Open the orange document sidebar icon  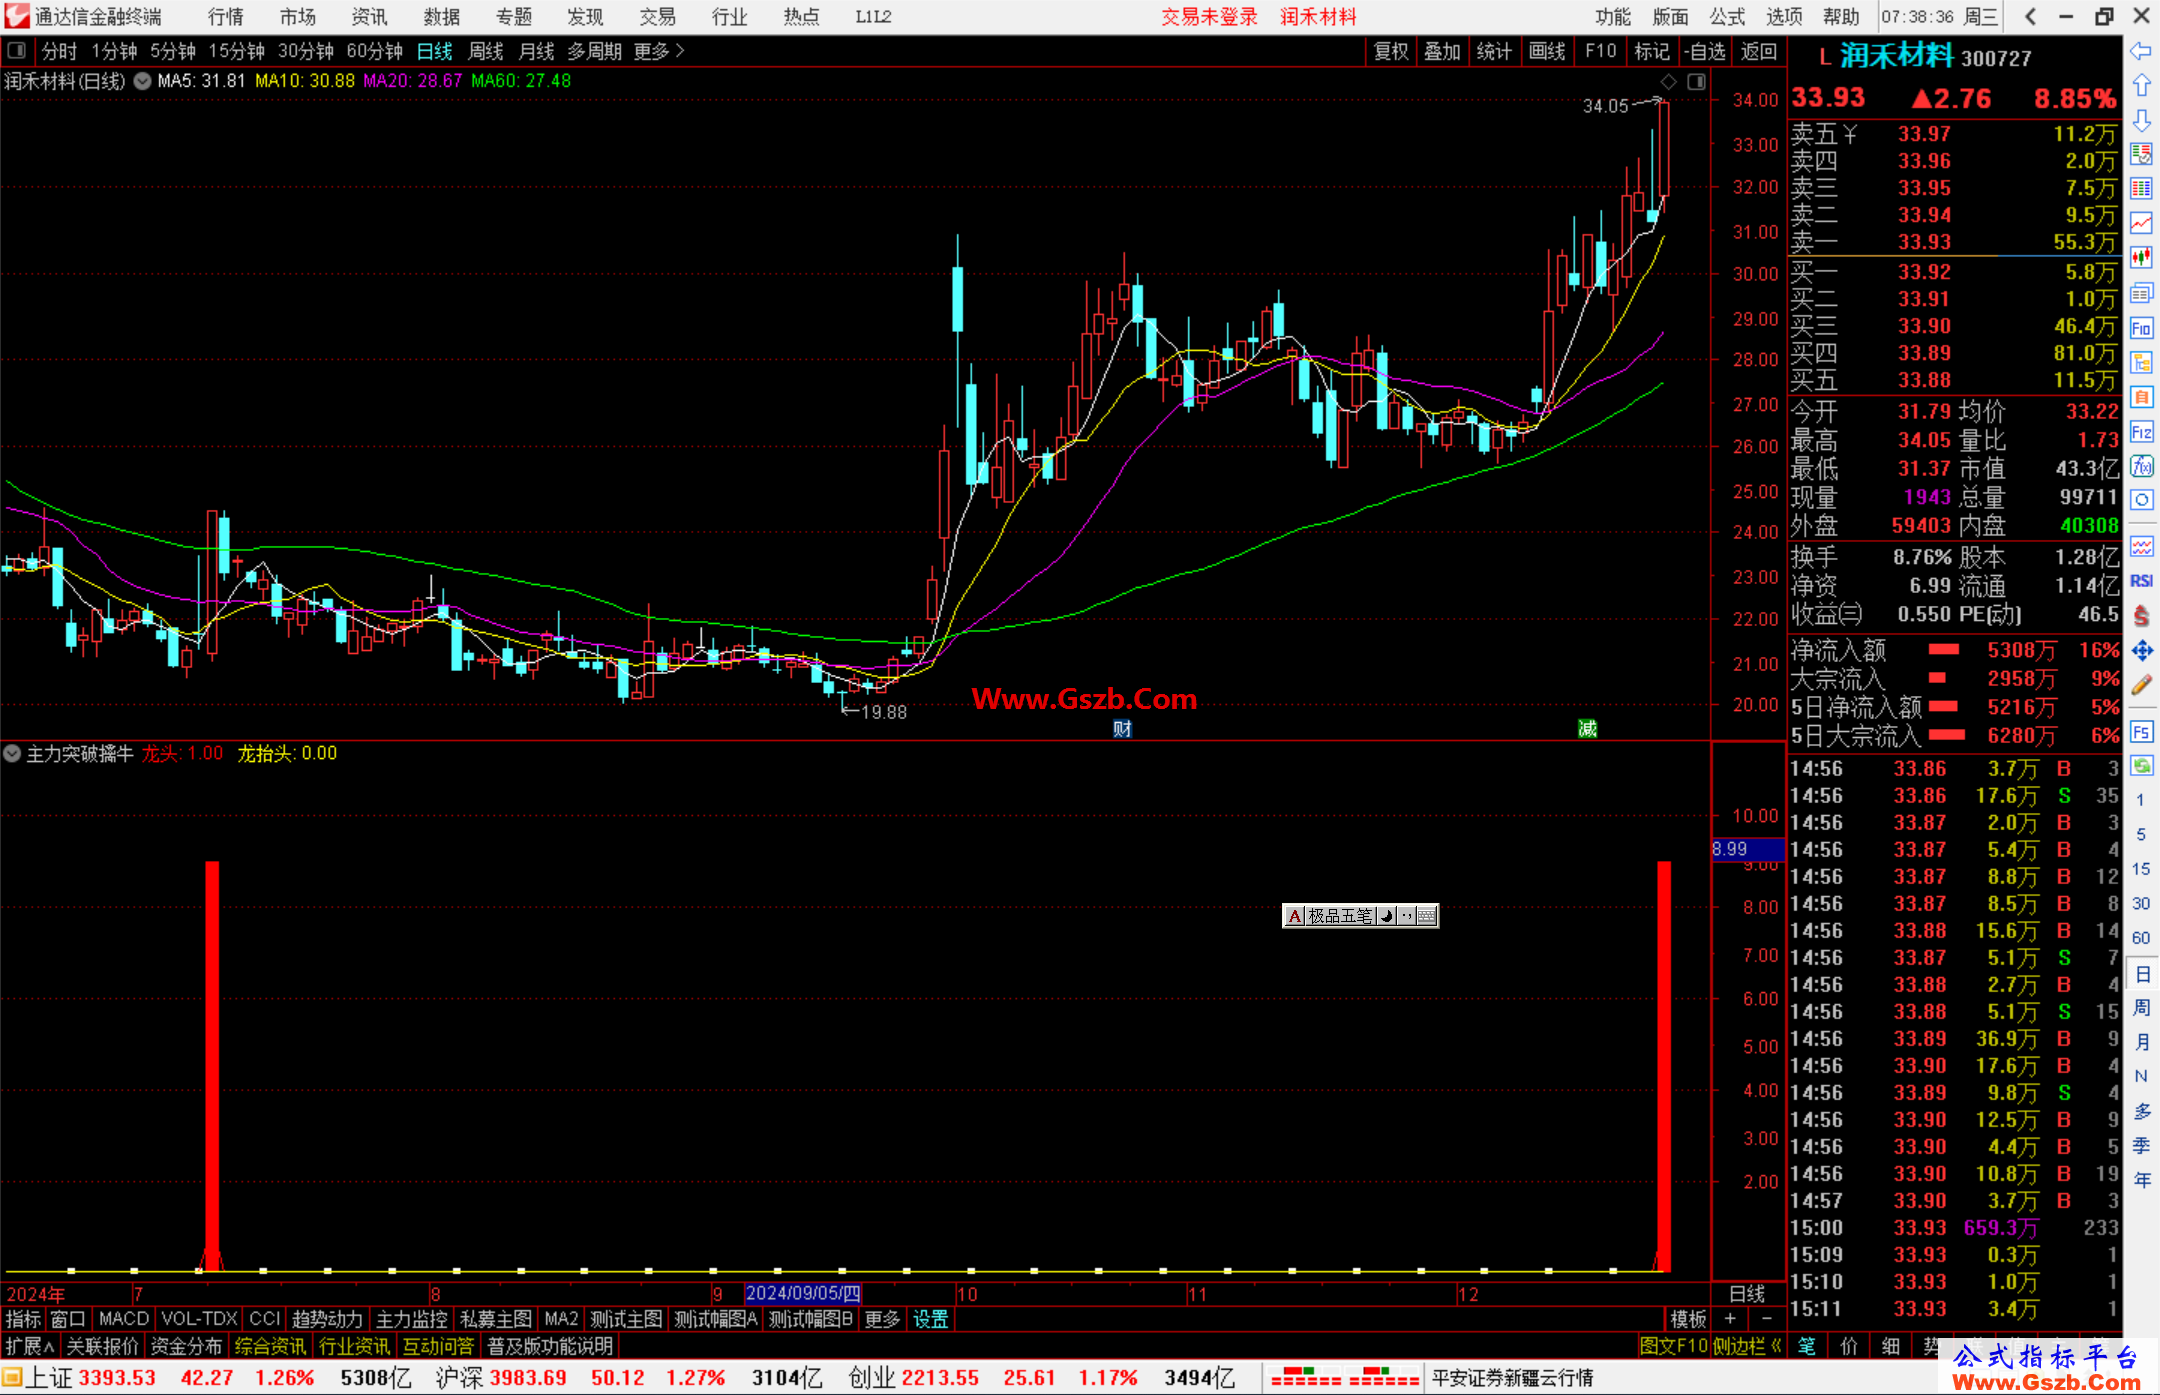click(x=2141, y=397)
